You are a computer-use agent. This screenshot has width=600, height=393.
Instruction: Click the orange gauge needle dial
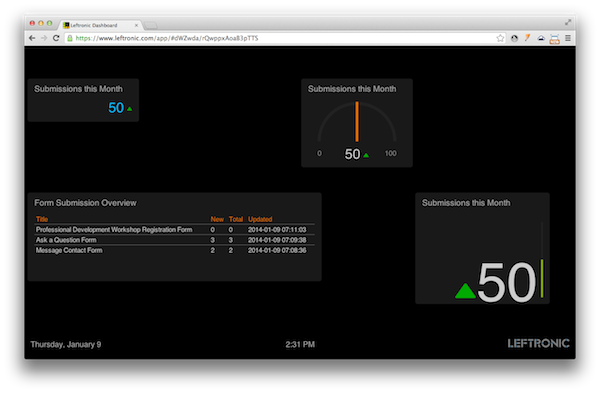point(357,122)
